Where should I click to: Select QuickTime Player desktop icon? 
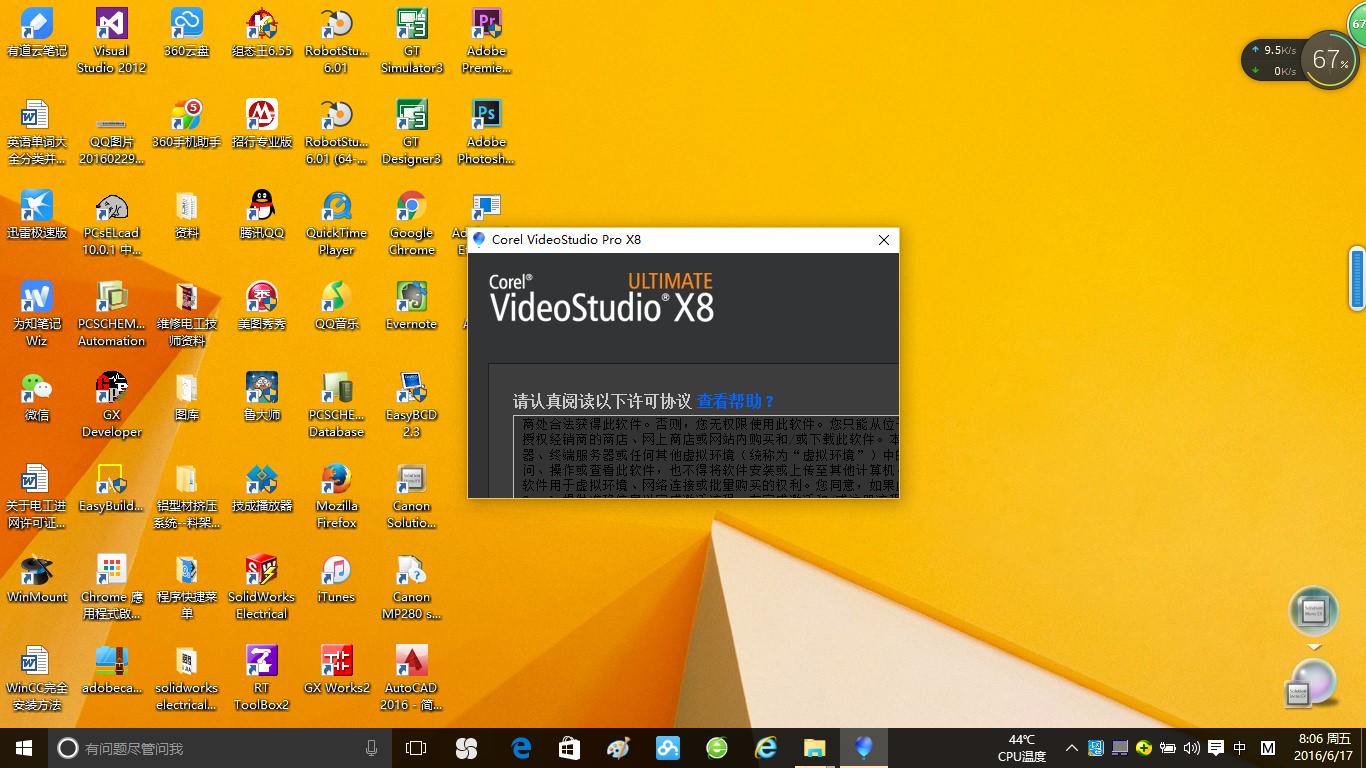point(337,223)
